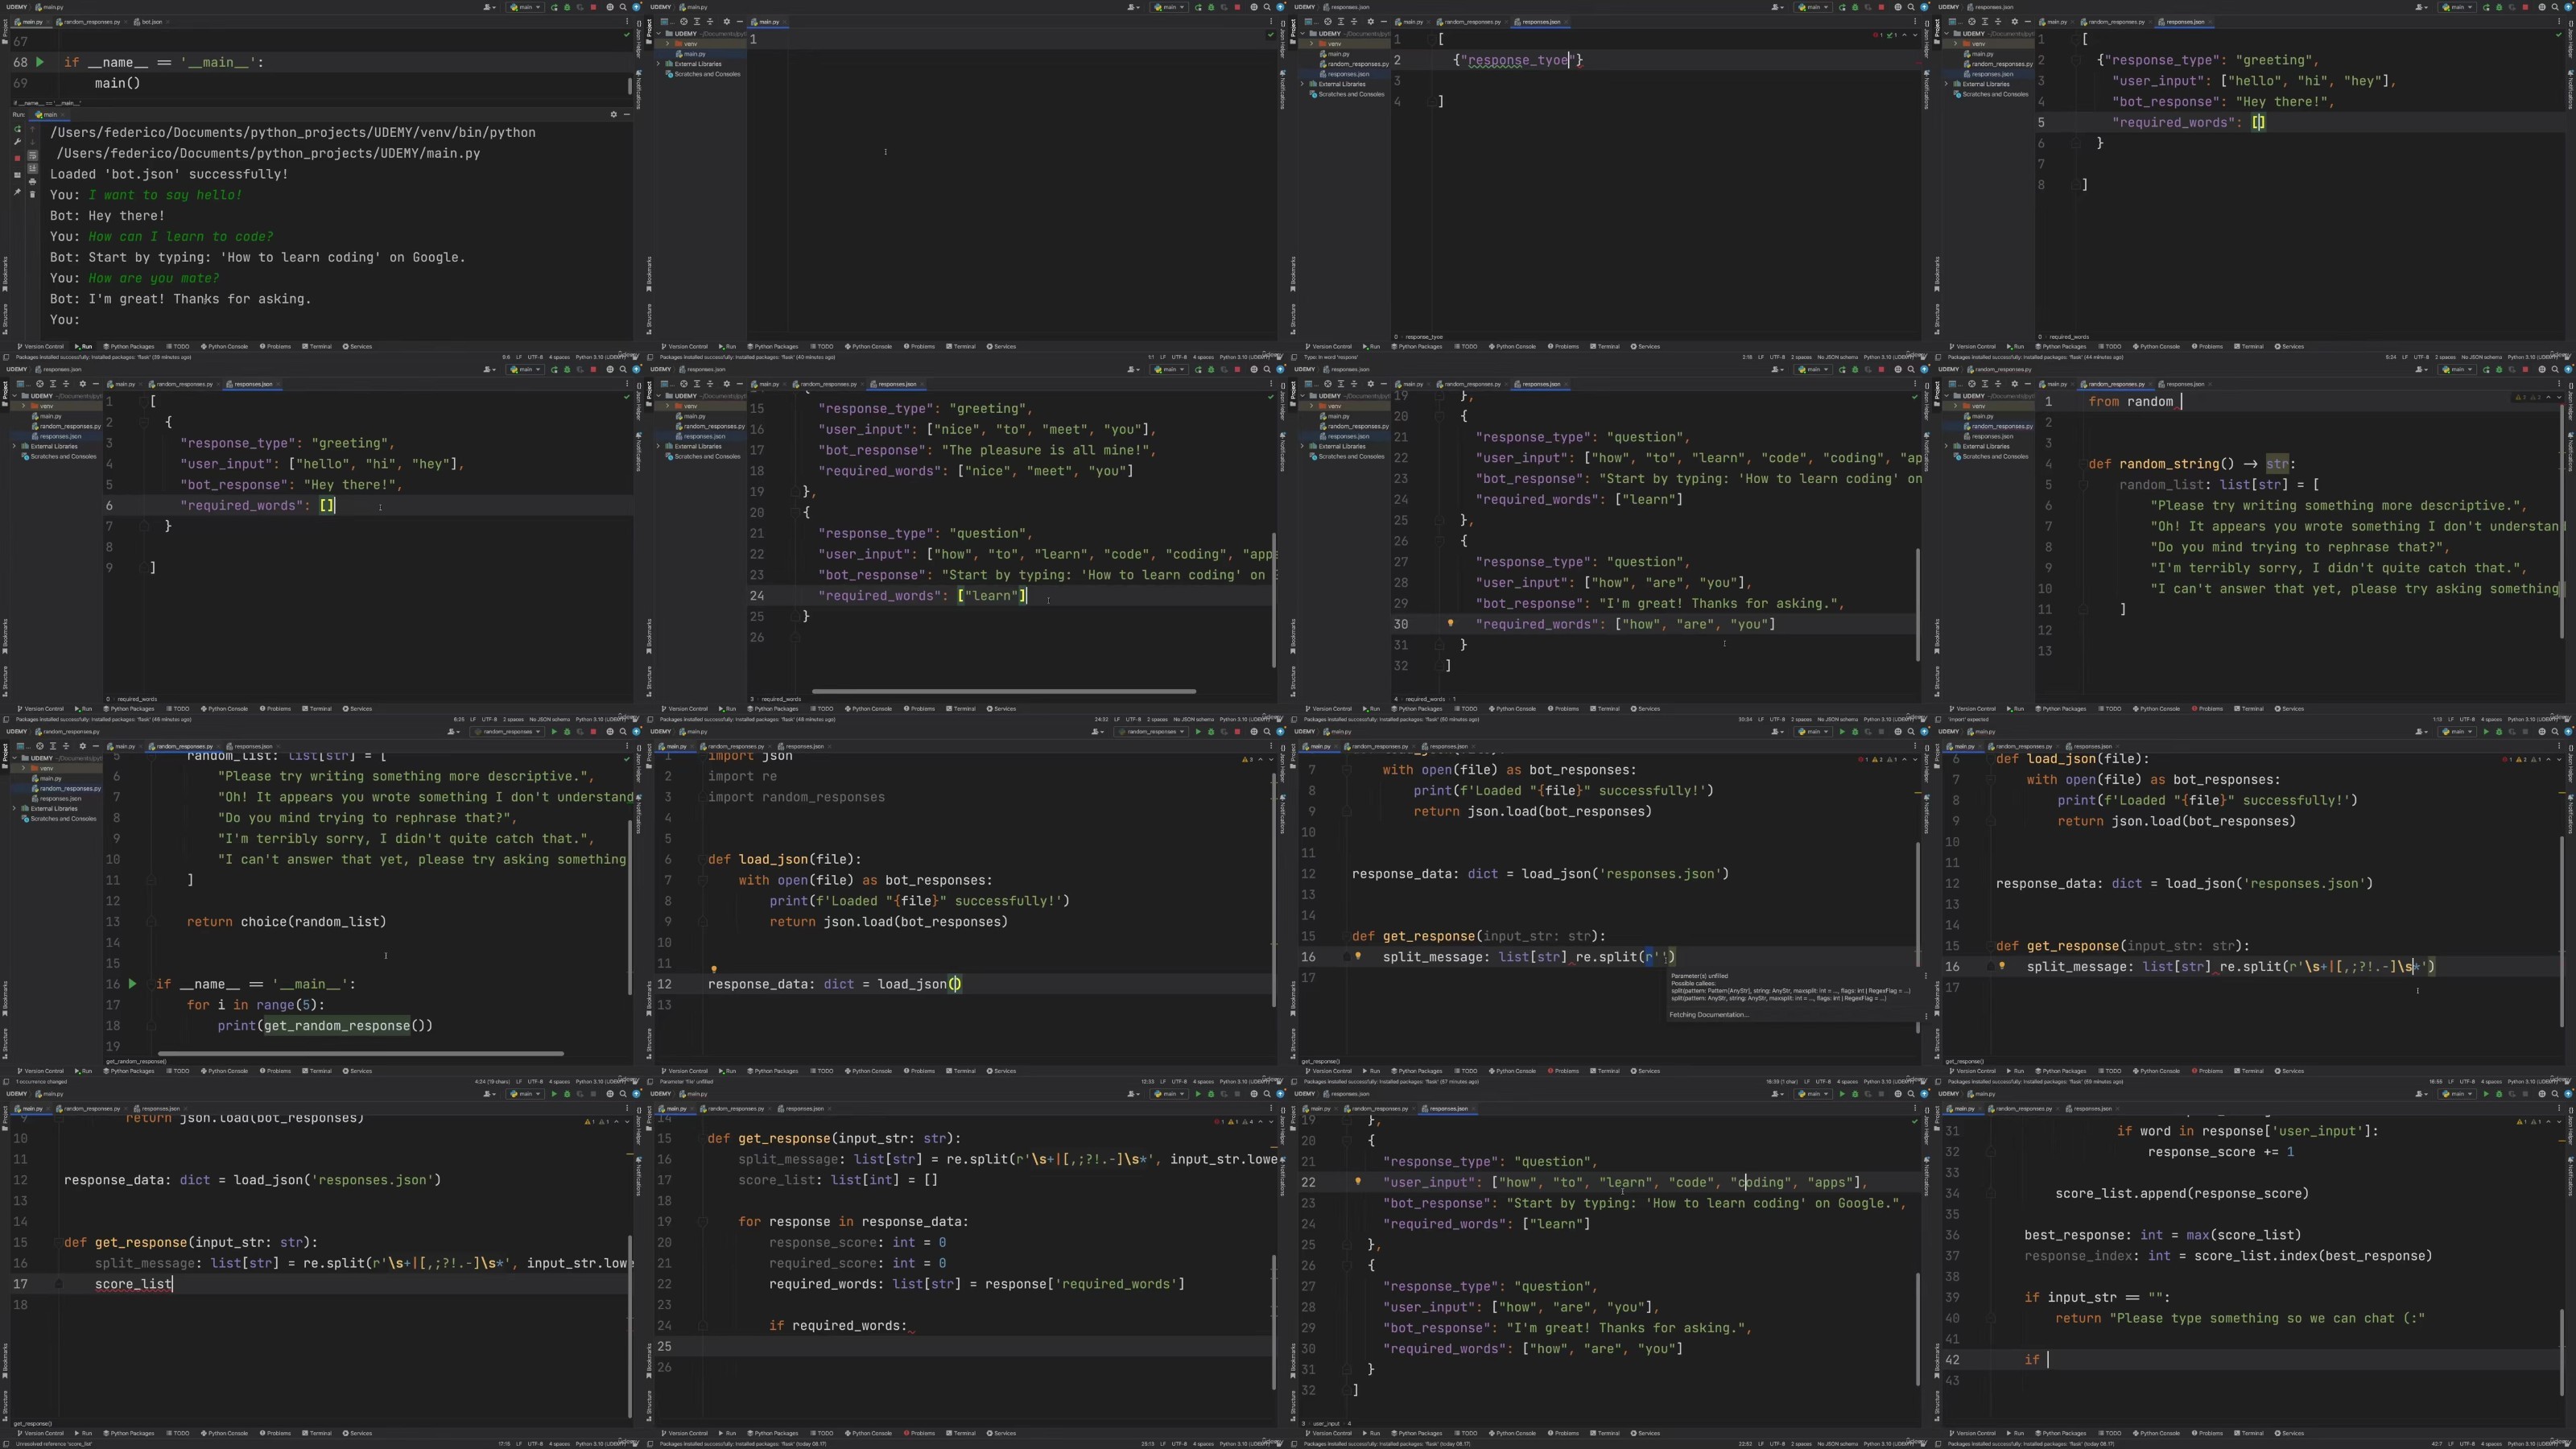
Task: Toggle the pin tab icon in the Run console
Action: [x=17, y=192]
